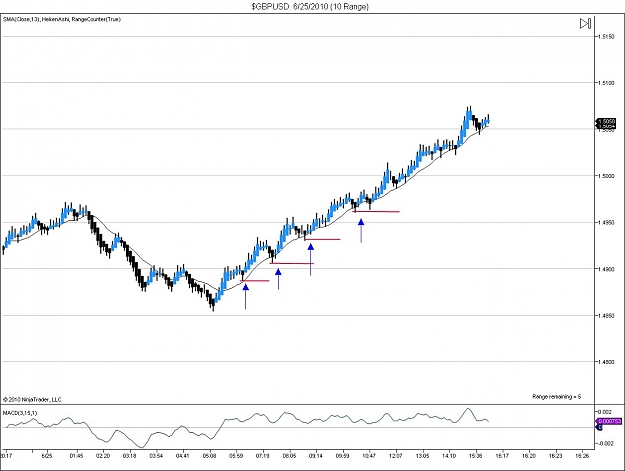The height and width of the screenshot is (471, 625).
Task: Click the 16:17 time axis label
Action: click(x=502, y=455)
